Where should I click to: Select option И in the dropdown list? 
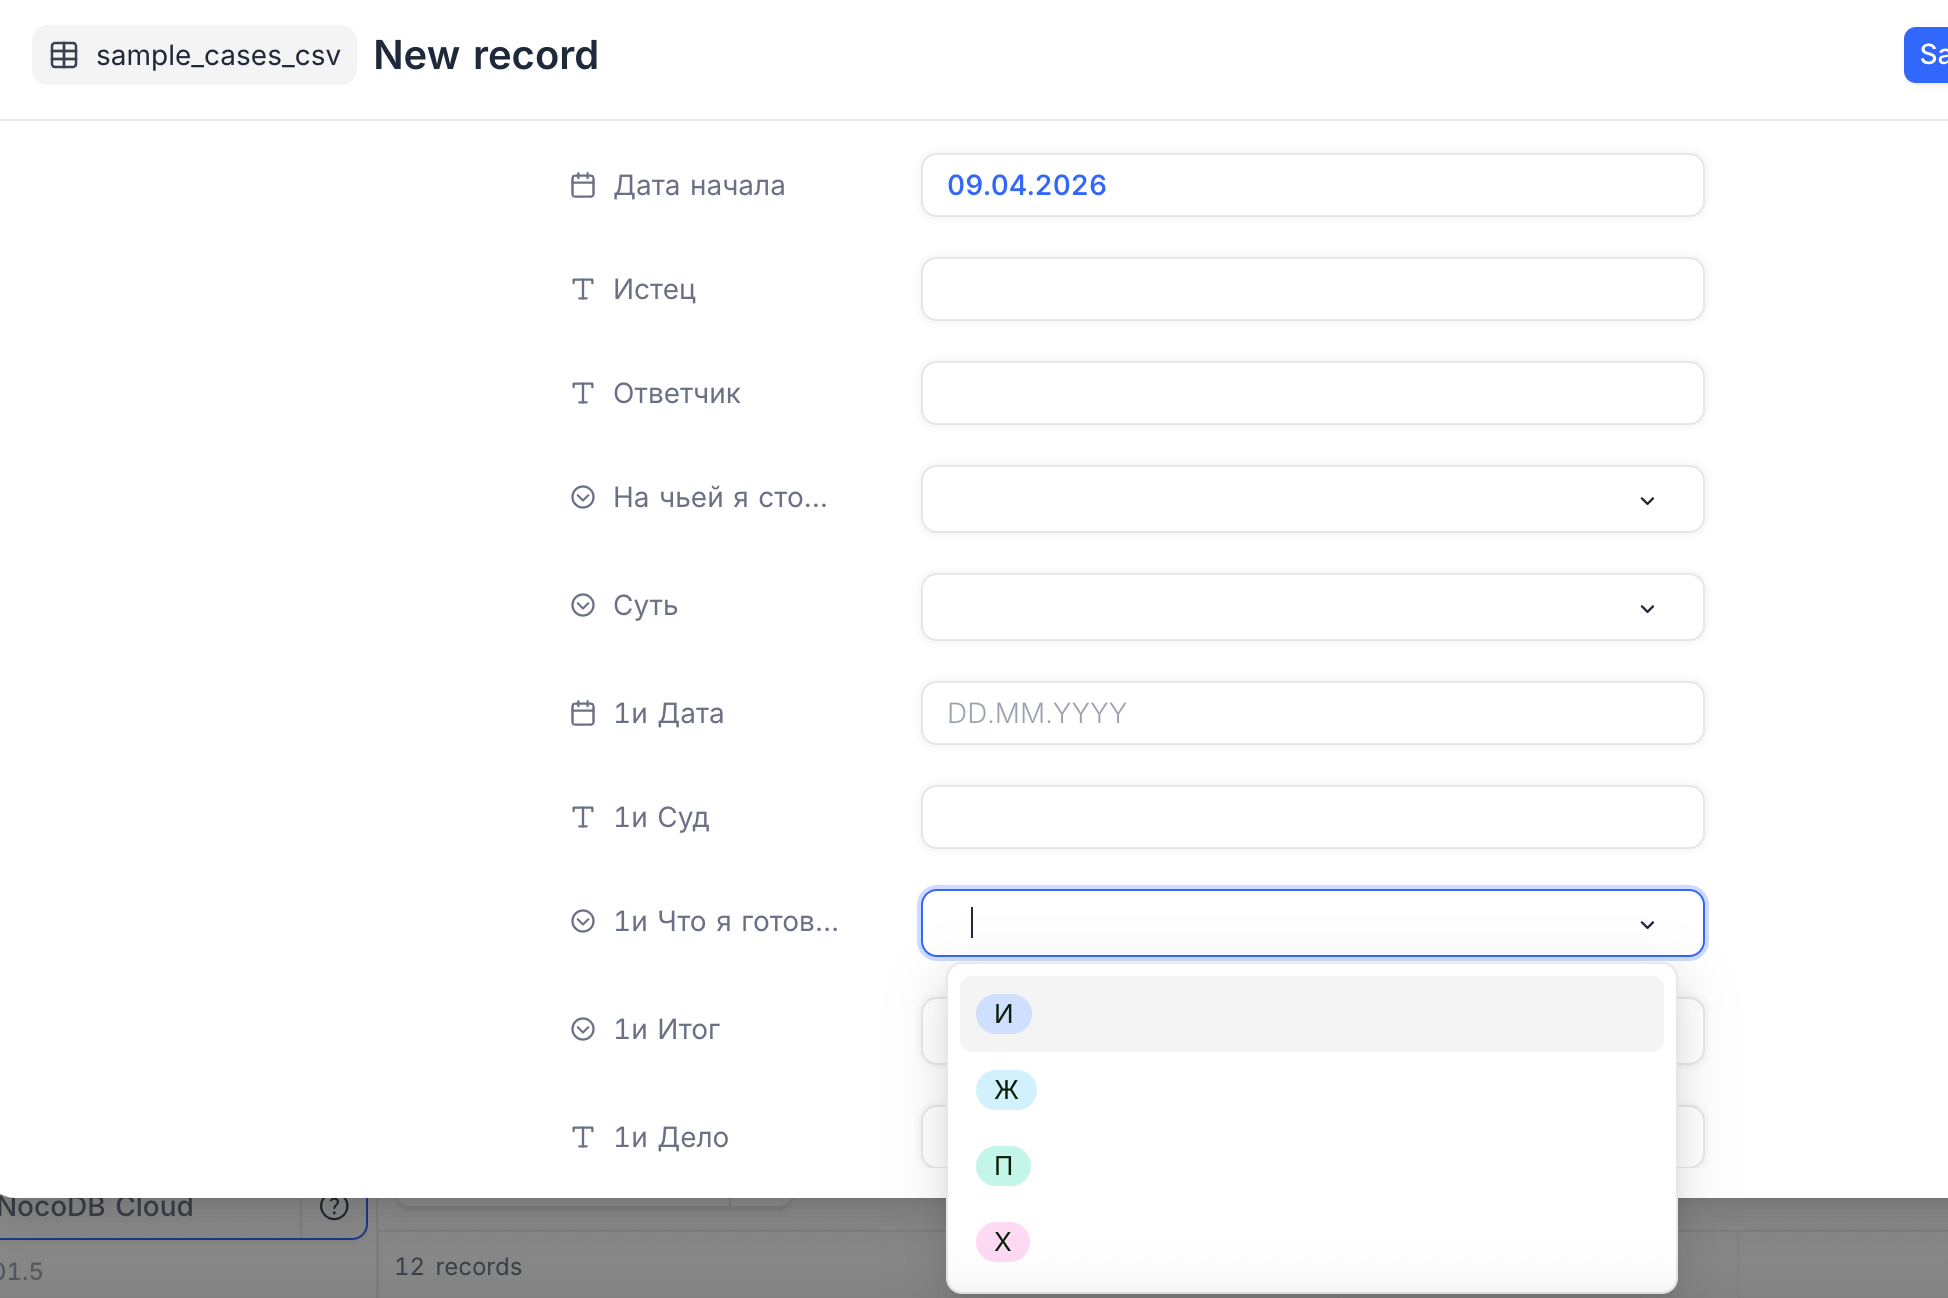coord(1311,1014)
